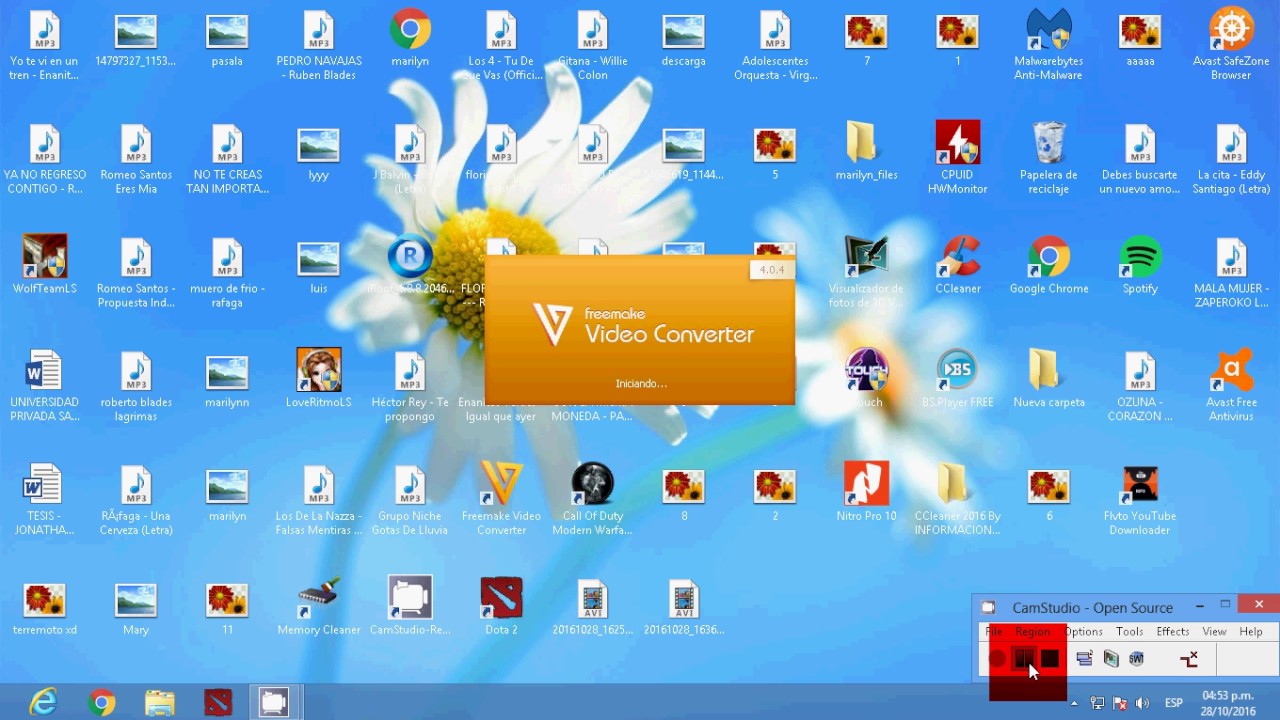Viewport: 1280px width, 720px height.
Task: Select the Nueva carpeta folder
Action: tap(1048, 379)
